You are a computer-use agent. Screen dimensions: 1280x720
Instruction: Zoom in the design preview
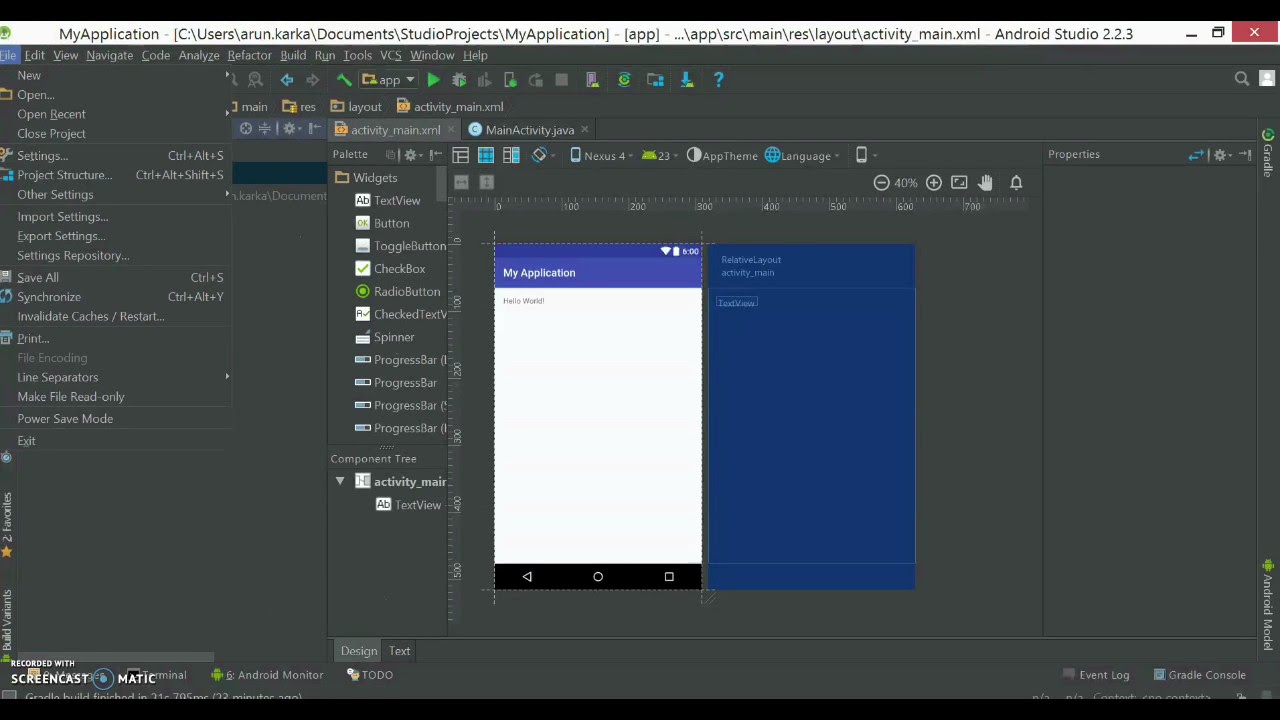click(933, 182)
